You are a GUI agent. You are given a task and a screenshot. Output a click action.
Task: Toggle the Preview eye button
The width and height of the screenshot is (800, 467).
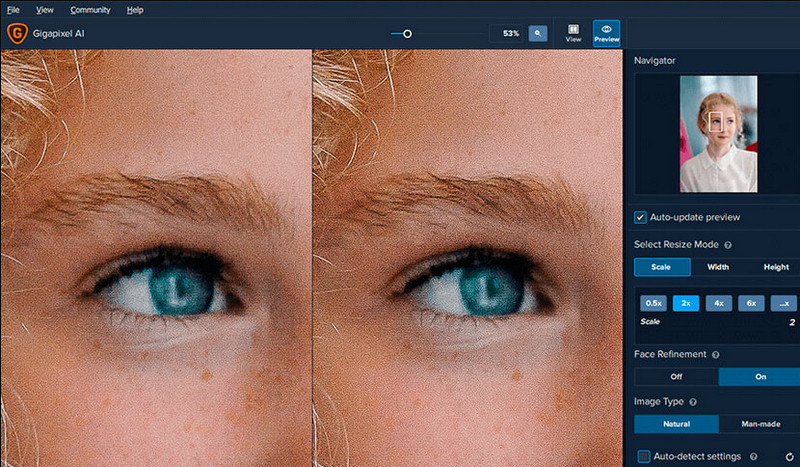click(x=606, y=33)
